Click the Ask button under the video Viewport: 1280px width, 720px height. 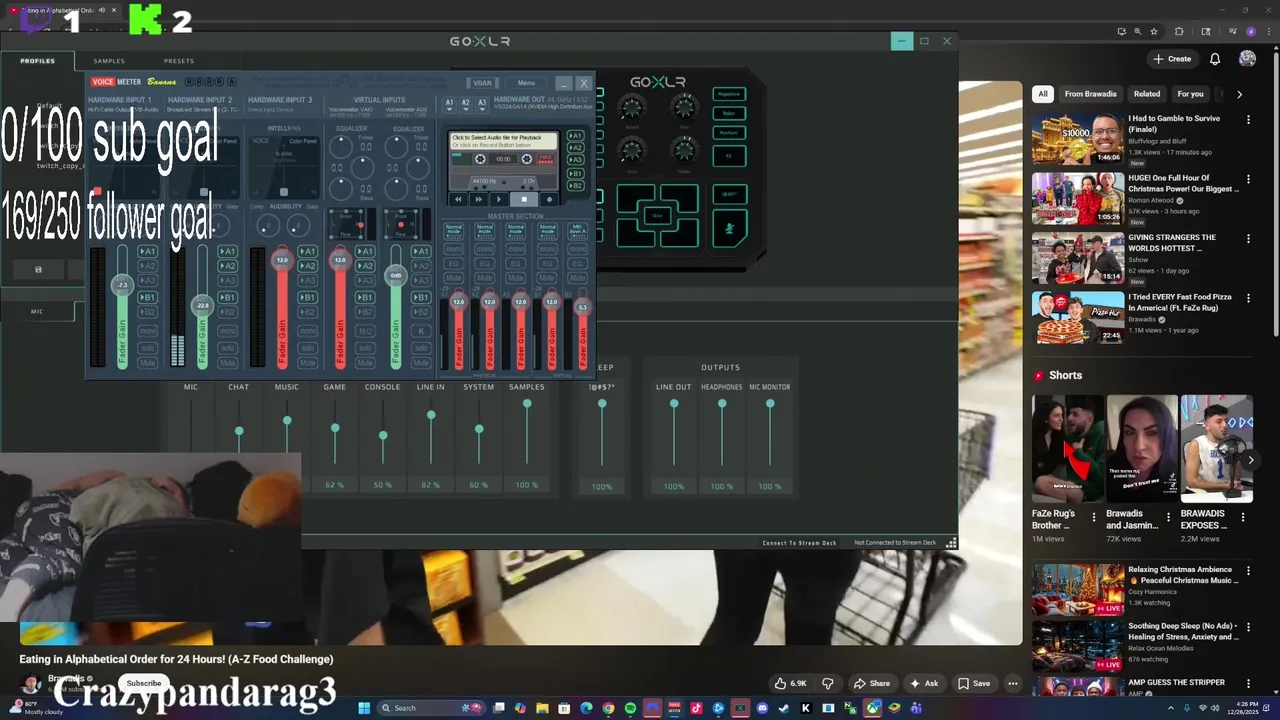click(x=924, y=683)
